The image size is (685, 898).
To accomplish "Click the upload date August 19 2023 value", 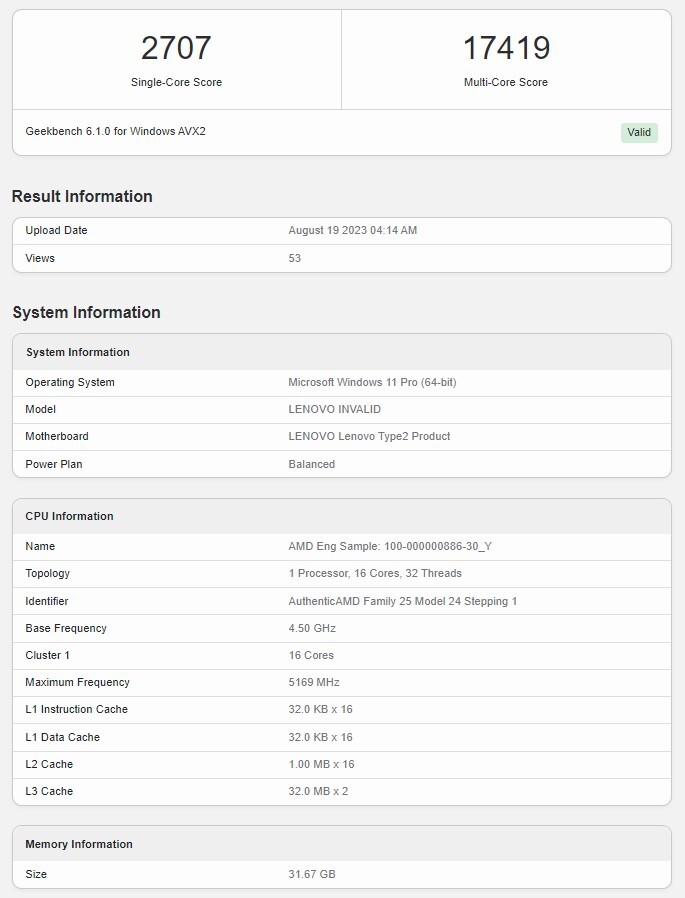I will [x=352, y=230].
